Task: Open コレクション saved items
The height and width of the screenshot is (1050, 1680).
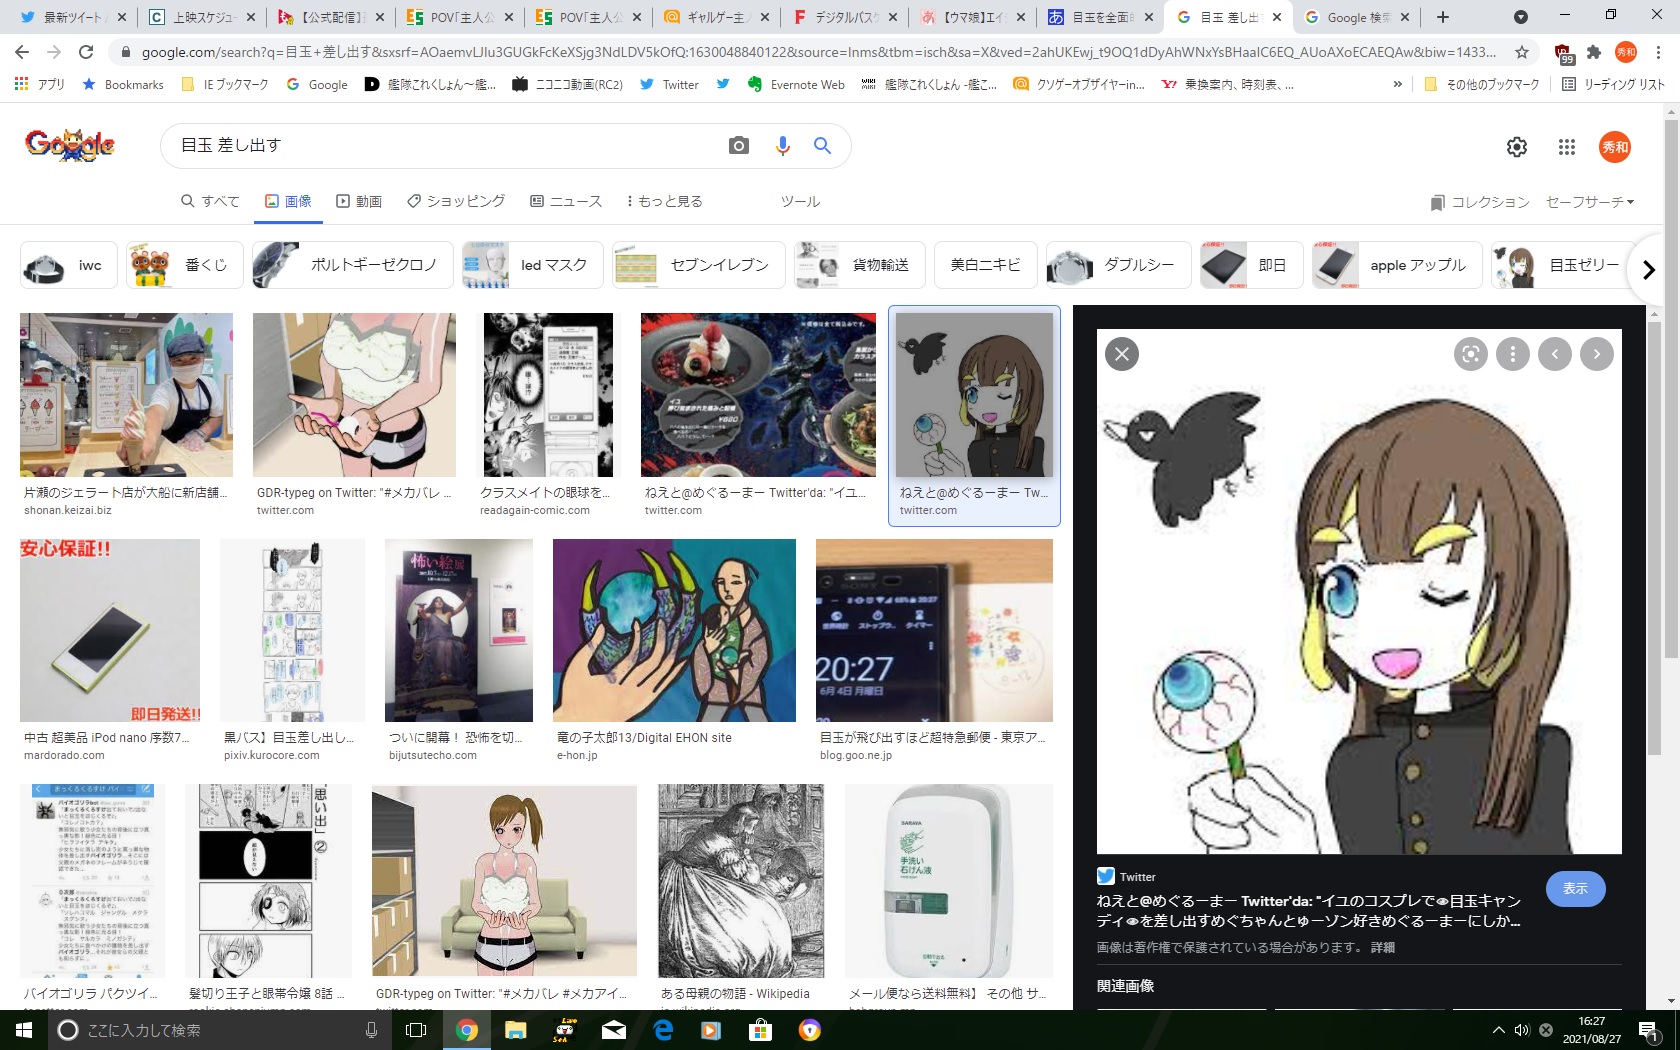Action: (1480, 202)
